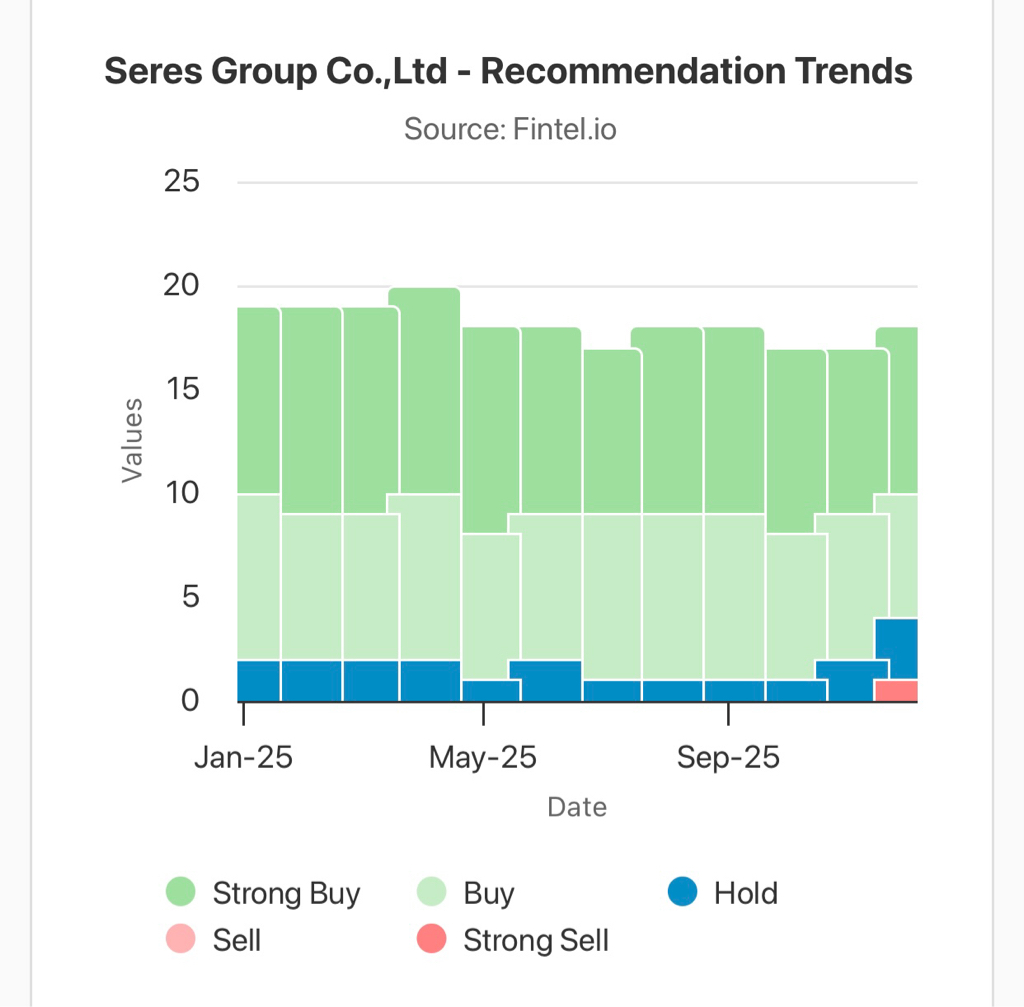Click the pale pink Sell legend circle

click(x=181, y=940)
